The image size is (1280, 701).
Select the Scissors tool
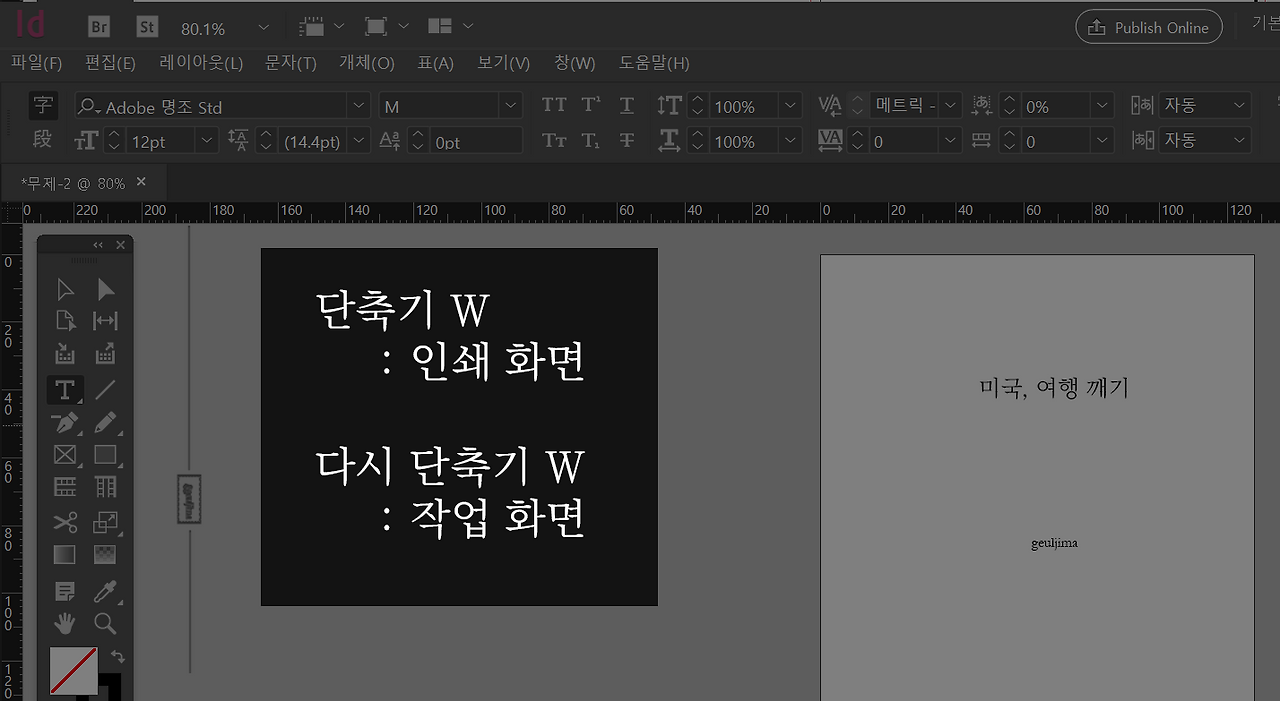pyautogui.click(x=65, y=522)
